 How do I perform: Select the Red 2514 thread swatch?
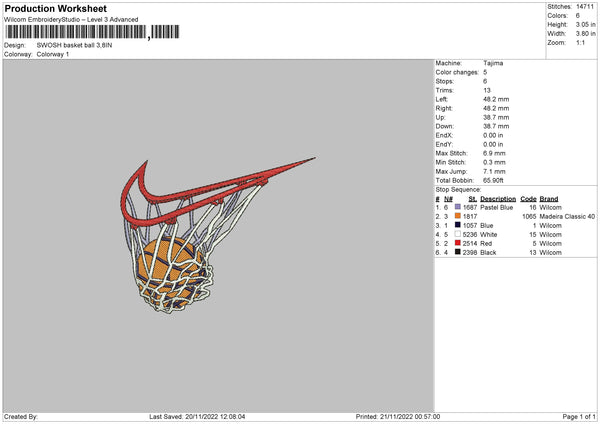tap(458, 243)
